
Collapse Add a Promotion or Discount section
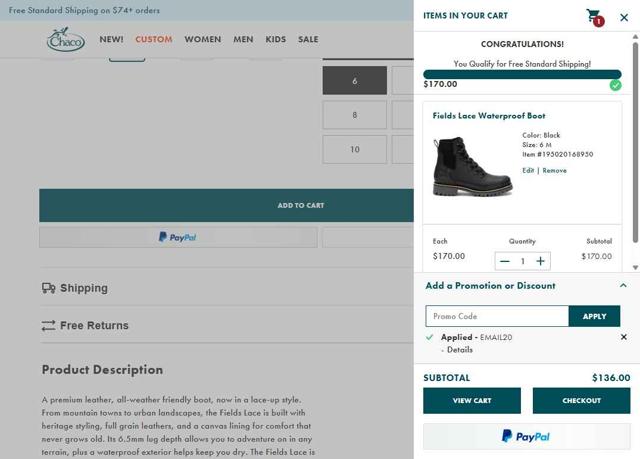[623, 286]
